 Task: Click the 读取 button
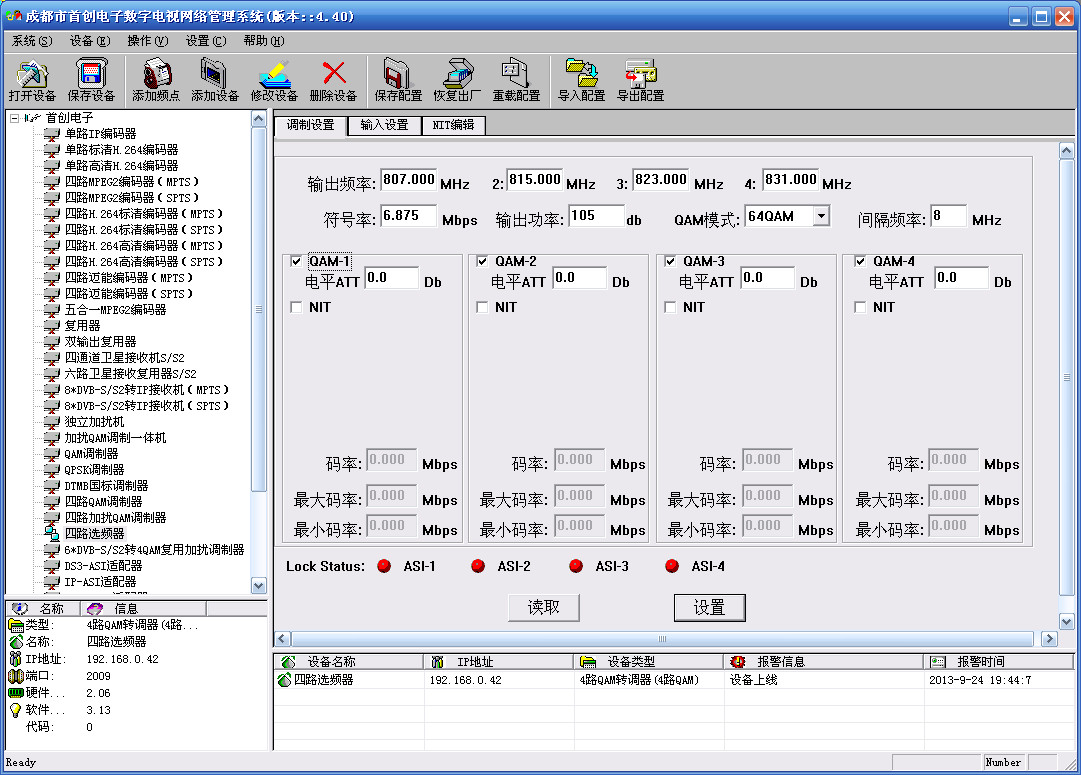(543, 607)
